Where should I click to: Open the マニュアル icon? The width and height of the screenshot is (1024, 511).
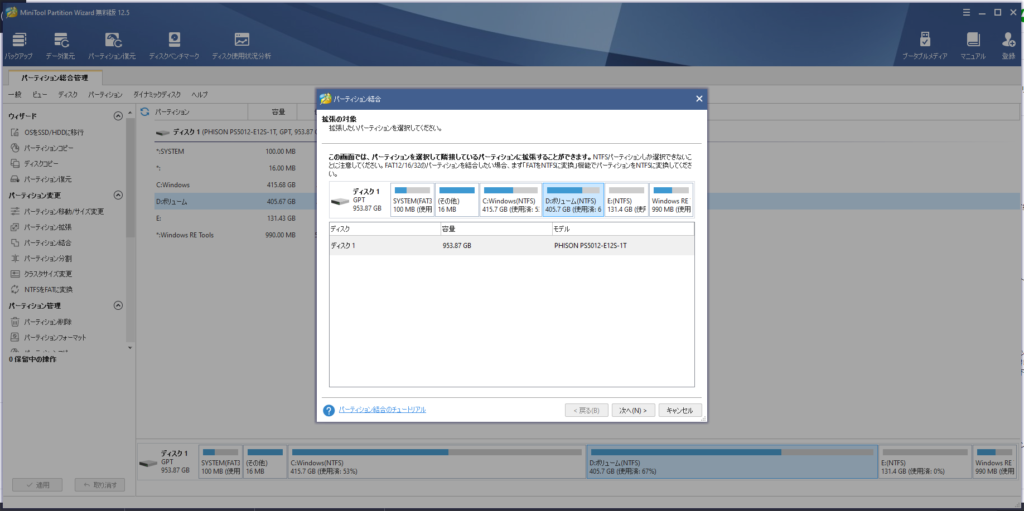click(973, 46)
